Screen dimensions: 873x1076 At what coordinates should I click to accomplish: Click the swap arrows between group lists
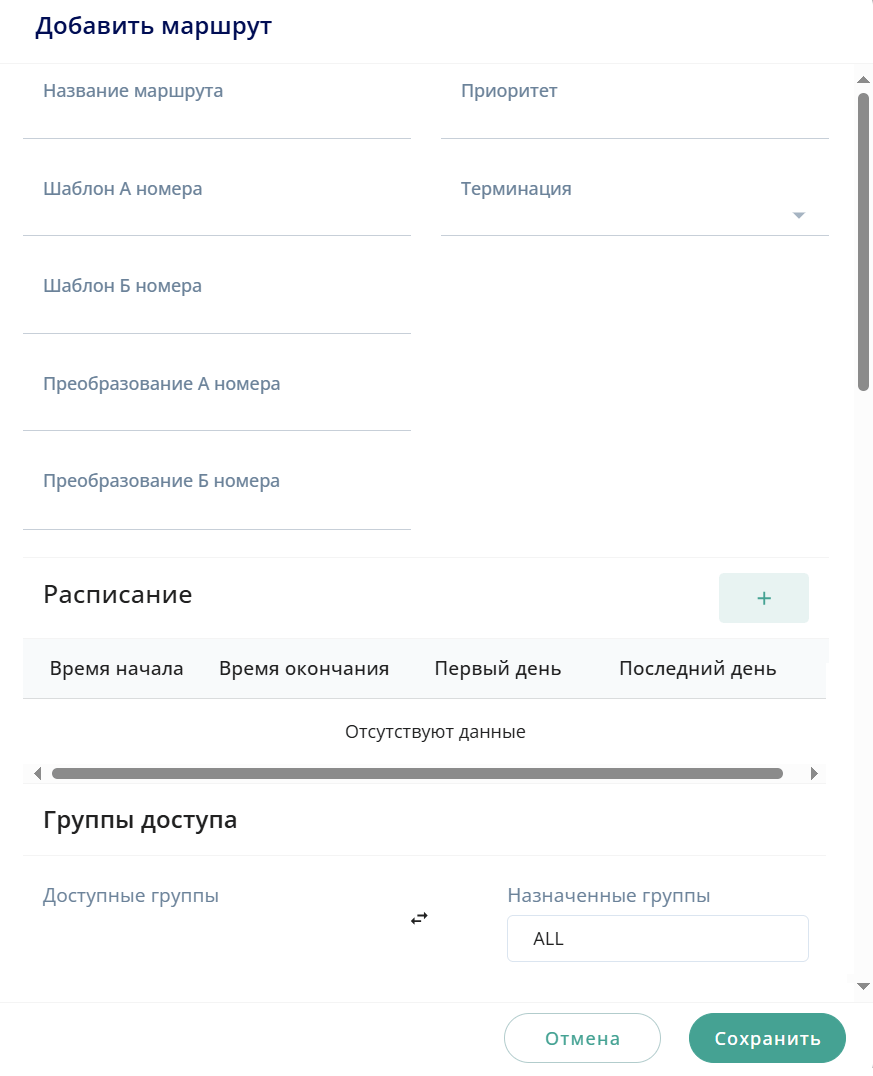[419, 917]
